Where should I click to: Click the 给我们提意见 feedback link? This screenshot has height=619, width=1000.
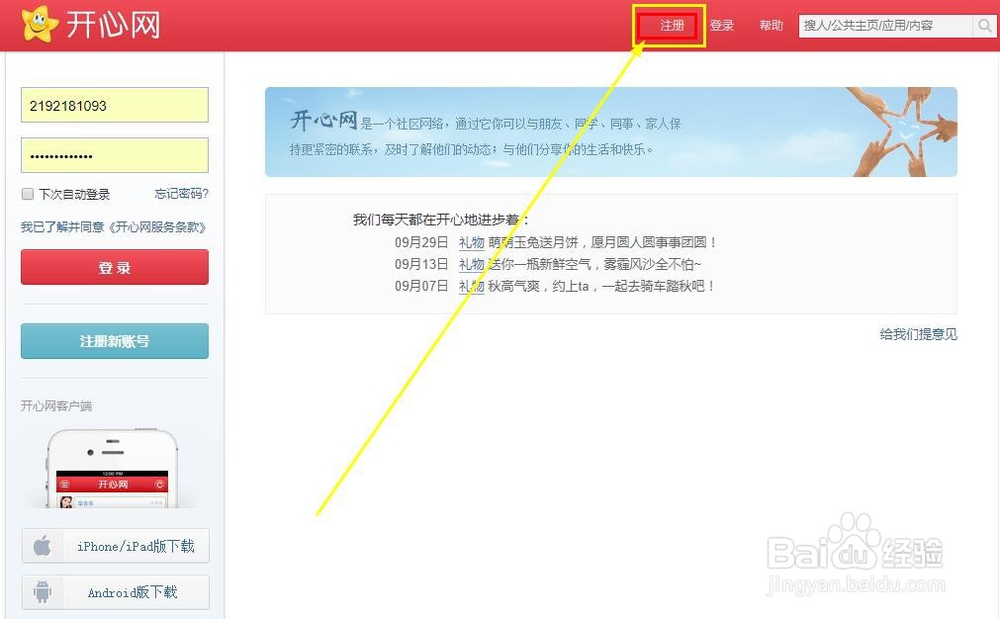point(918,334)
